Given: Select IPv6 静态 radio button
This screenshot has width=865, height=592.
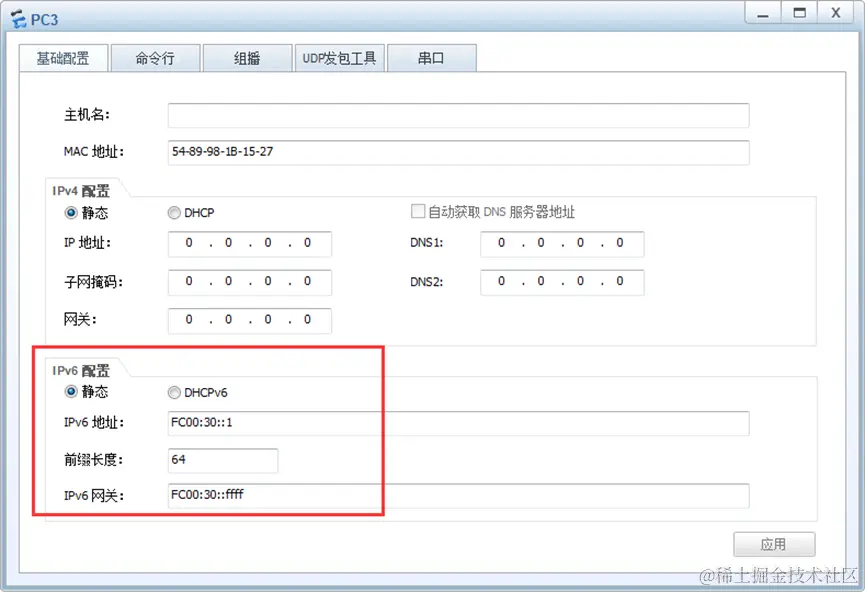Looking at the screenshot, I should [71, 392].
